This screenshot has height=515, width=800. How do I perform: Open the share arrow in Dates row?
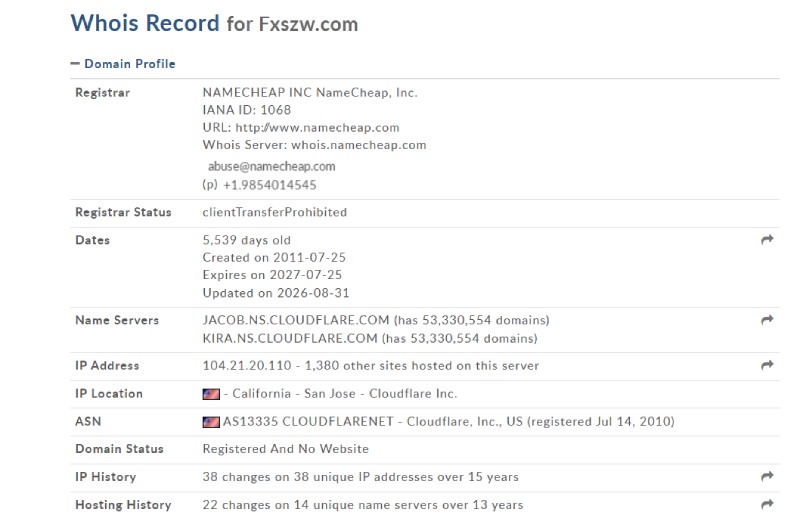click(767, 239)
